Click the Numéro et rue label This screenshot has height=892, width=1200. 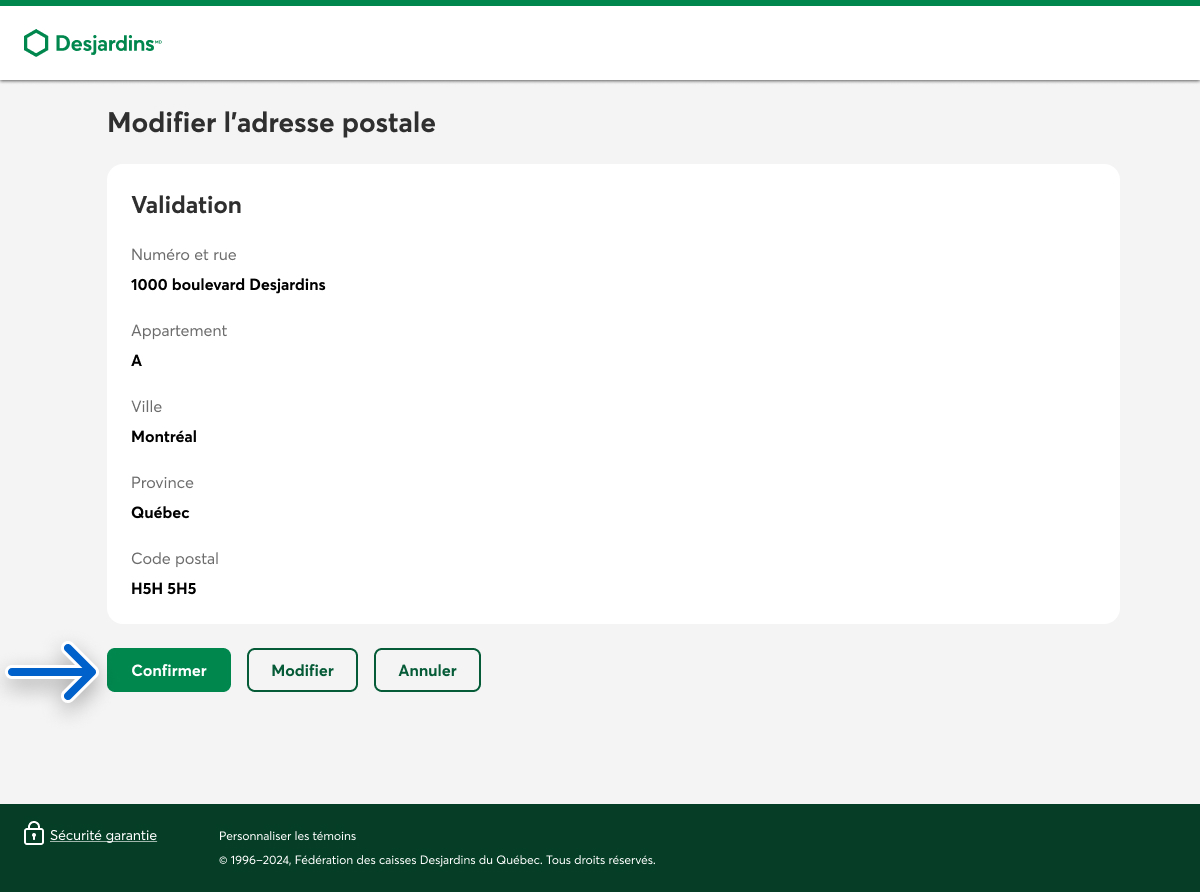pyautogui.click(x=183, y=255)
